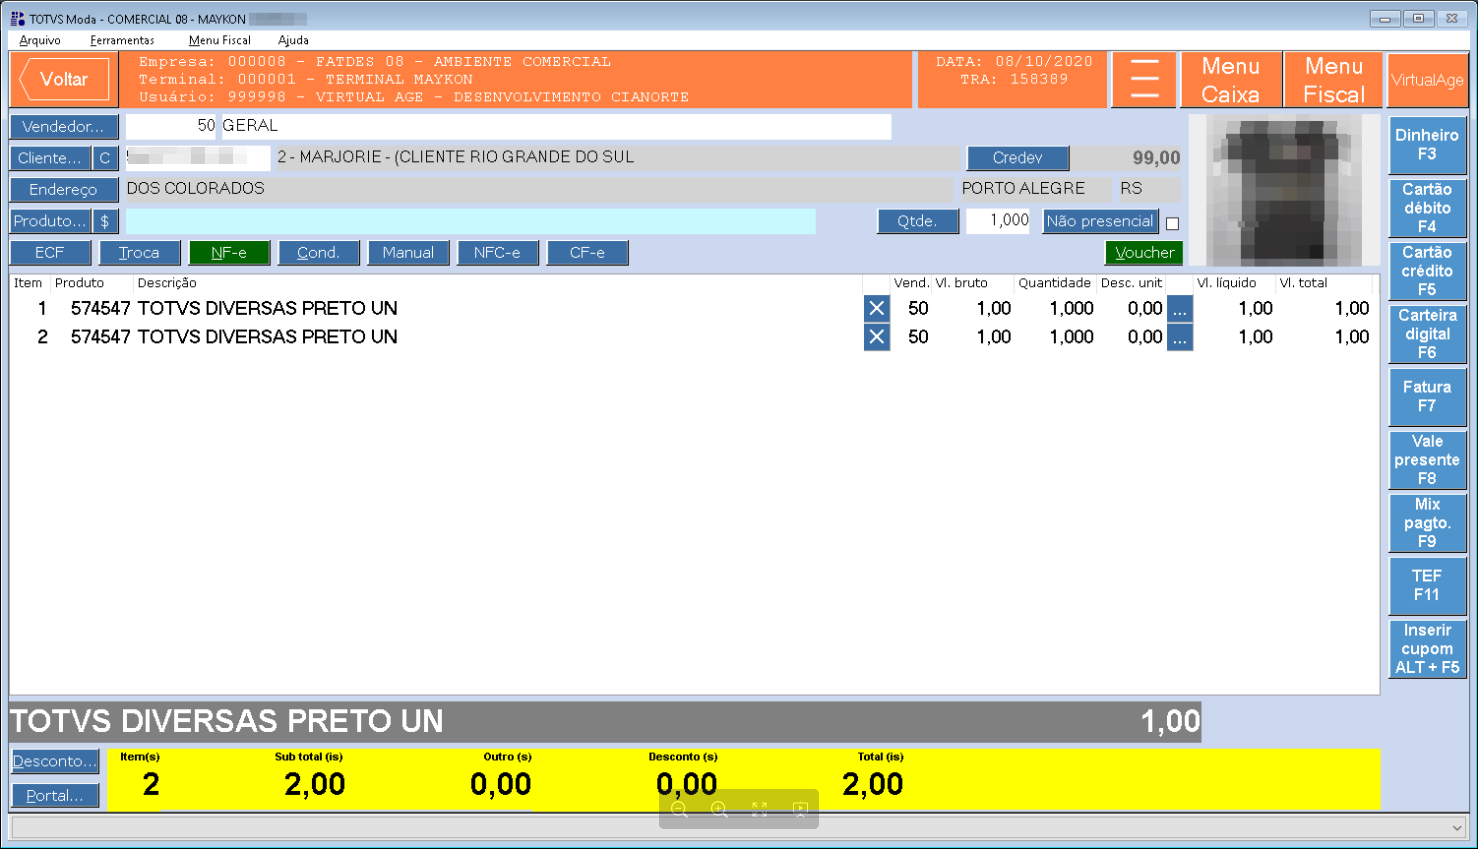Screen dimensions: 1478x849
Task: Open the Menu Caixa orange button
Action: pos(1231,79)
